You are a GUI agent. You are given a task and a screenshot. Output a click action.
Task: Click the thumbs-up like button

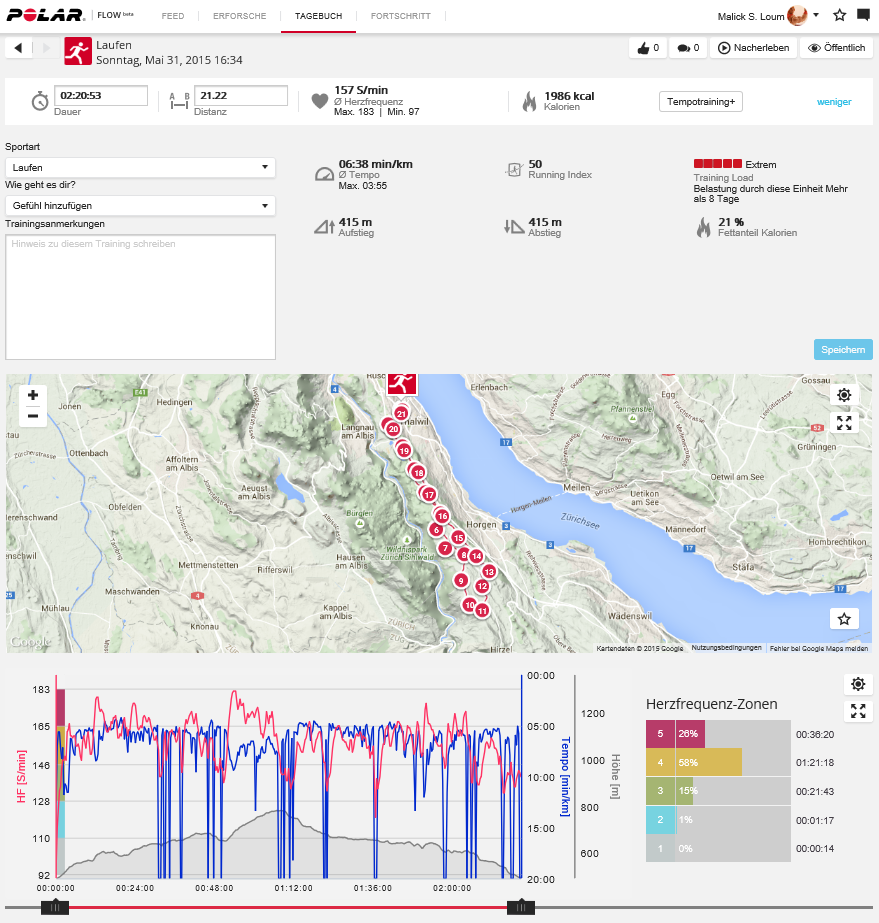click(647, 48)
